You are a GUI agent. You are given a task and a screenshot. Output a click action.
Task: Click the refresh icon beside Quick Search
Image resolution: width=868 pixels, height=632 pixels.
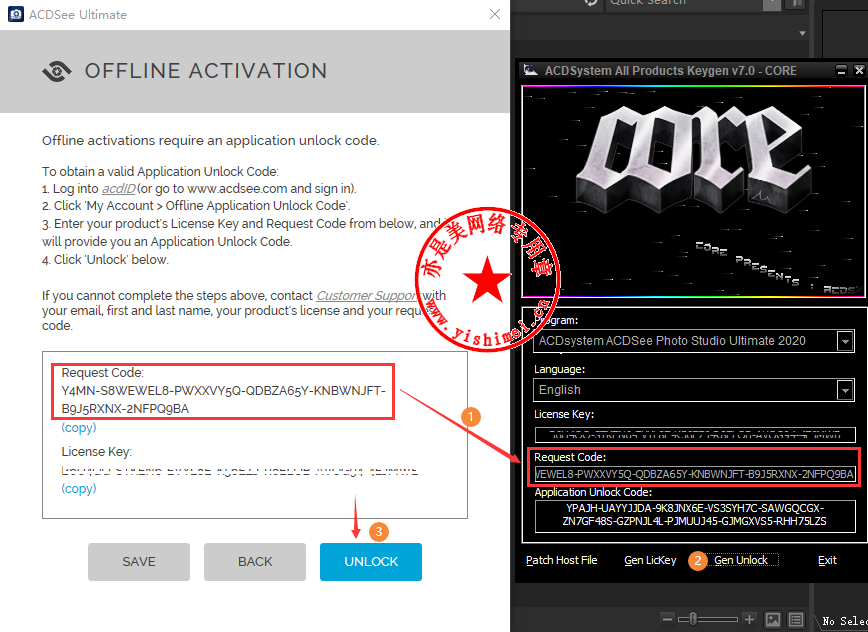coord(591,3)
